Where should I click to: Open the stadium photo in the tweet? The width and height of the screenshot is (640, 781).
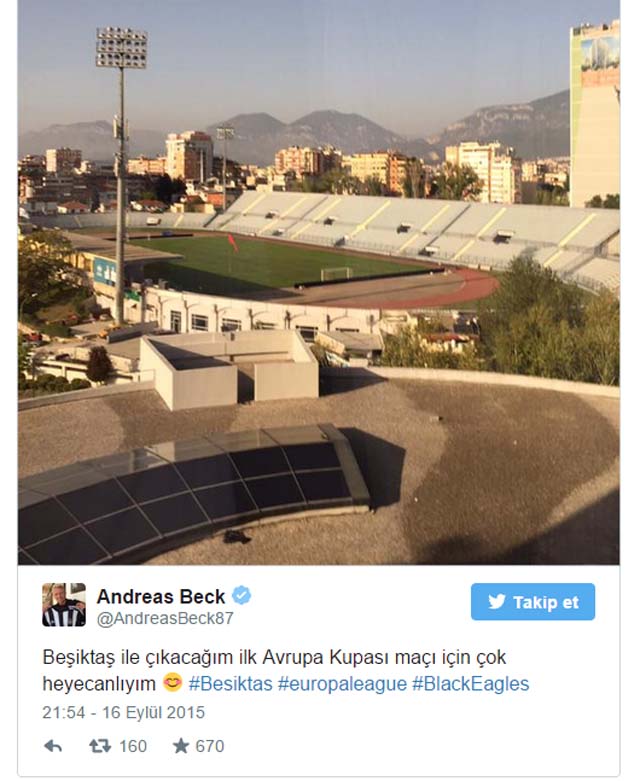(319, 282)
